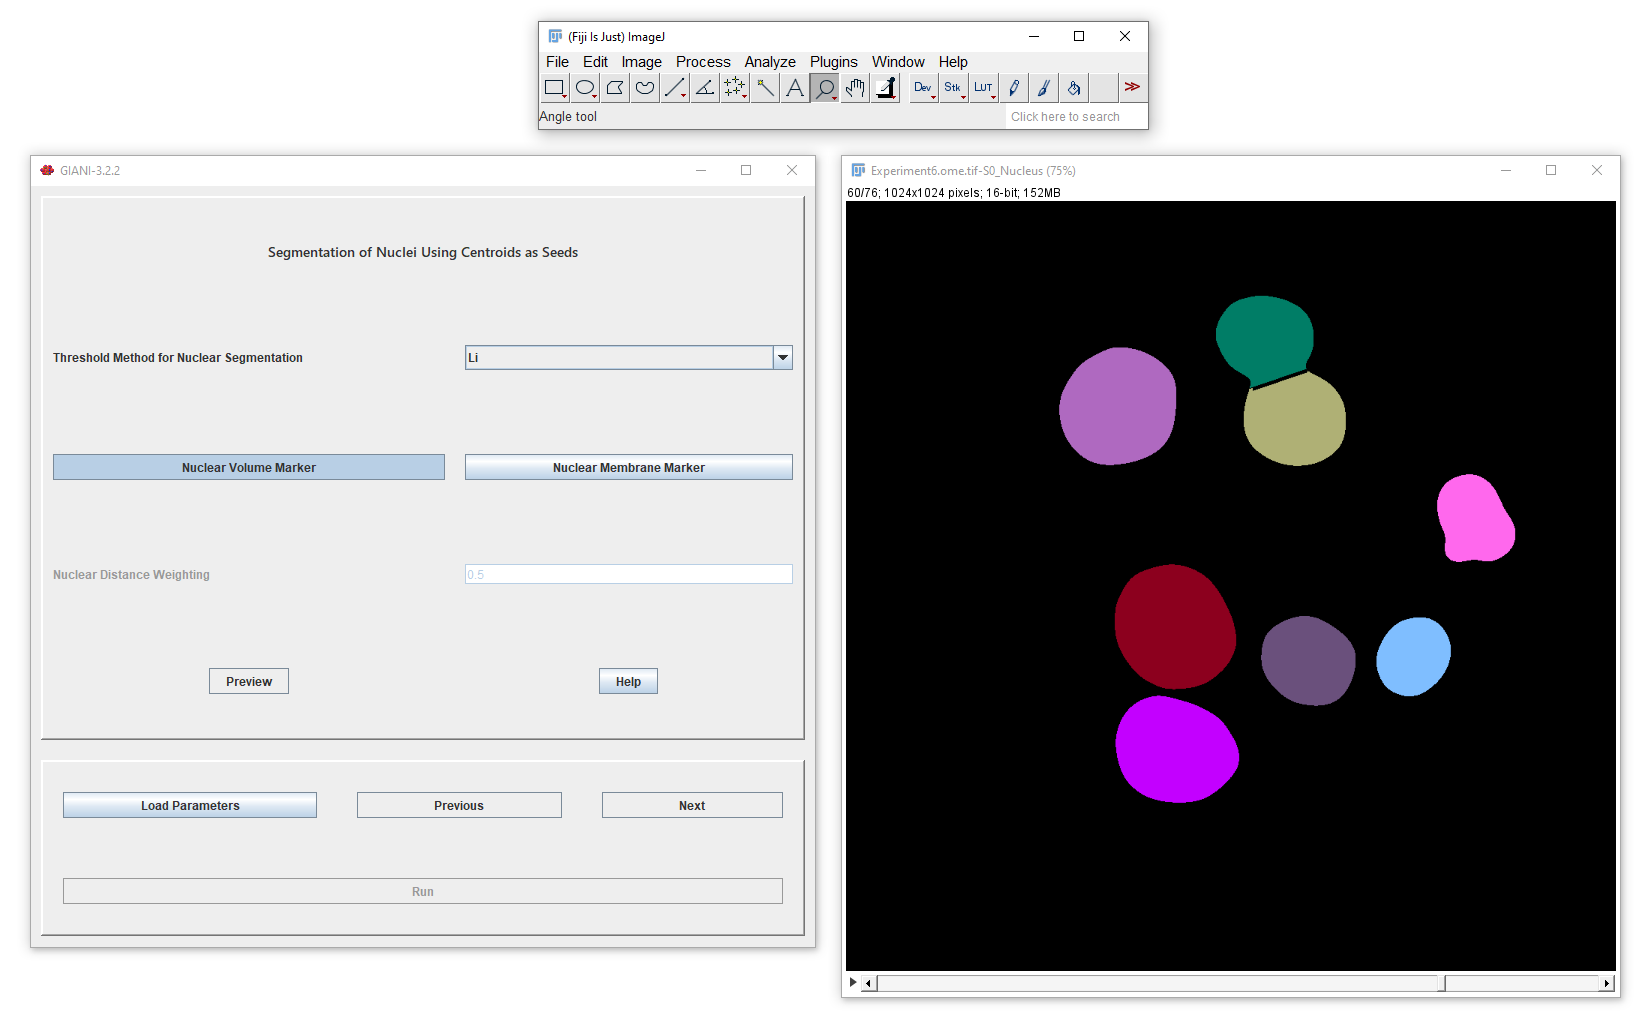Select the Pencil tool

[1013, 88]
